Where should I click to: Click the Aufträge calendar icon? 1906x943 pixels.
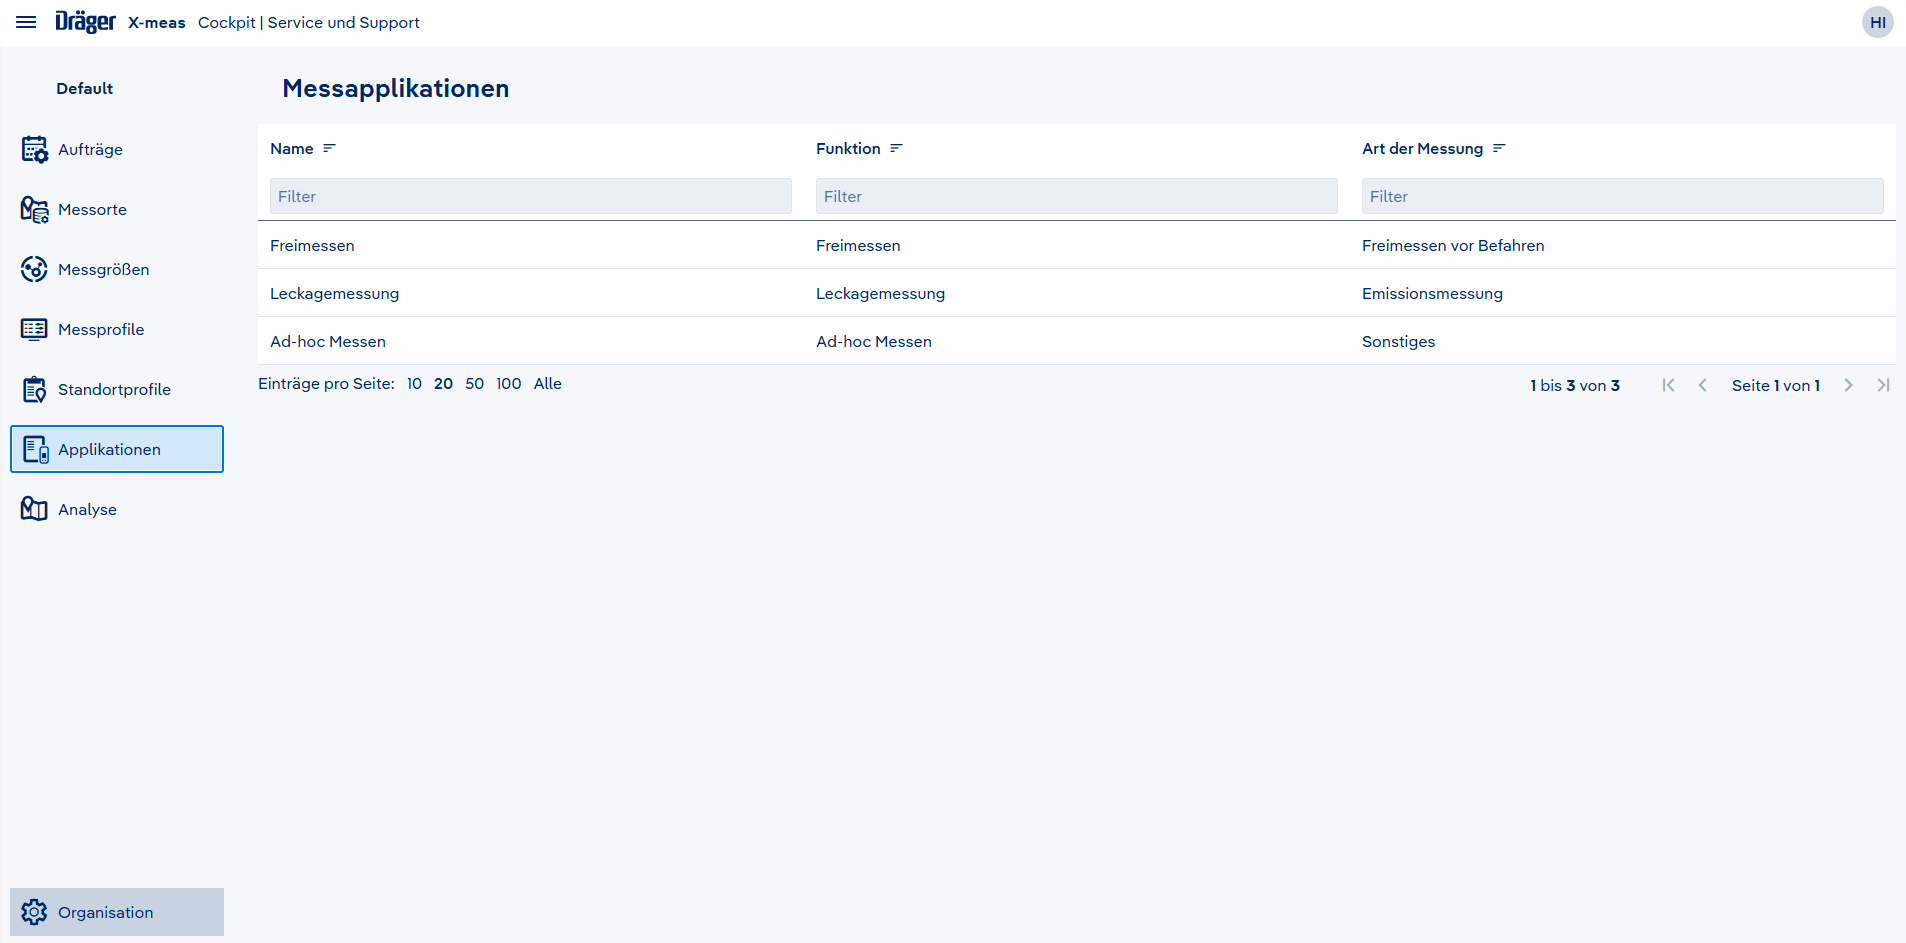coord(34,149)
